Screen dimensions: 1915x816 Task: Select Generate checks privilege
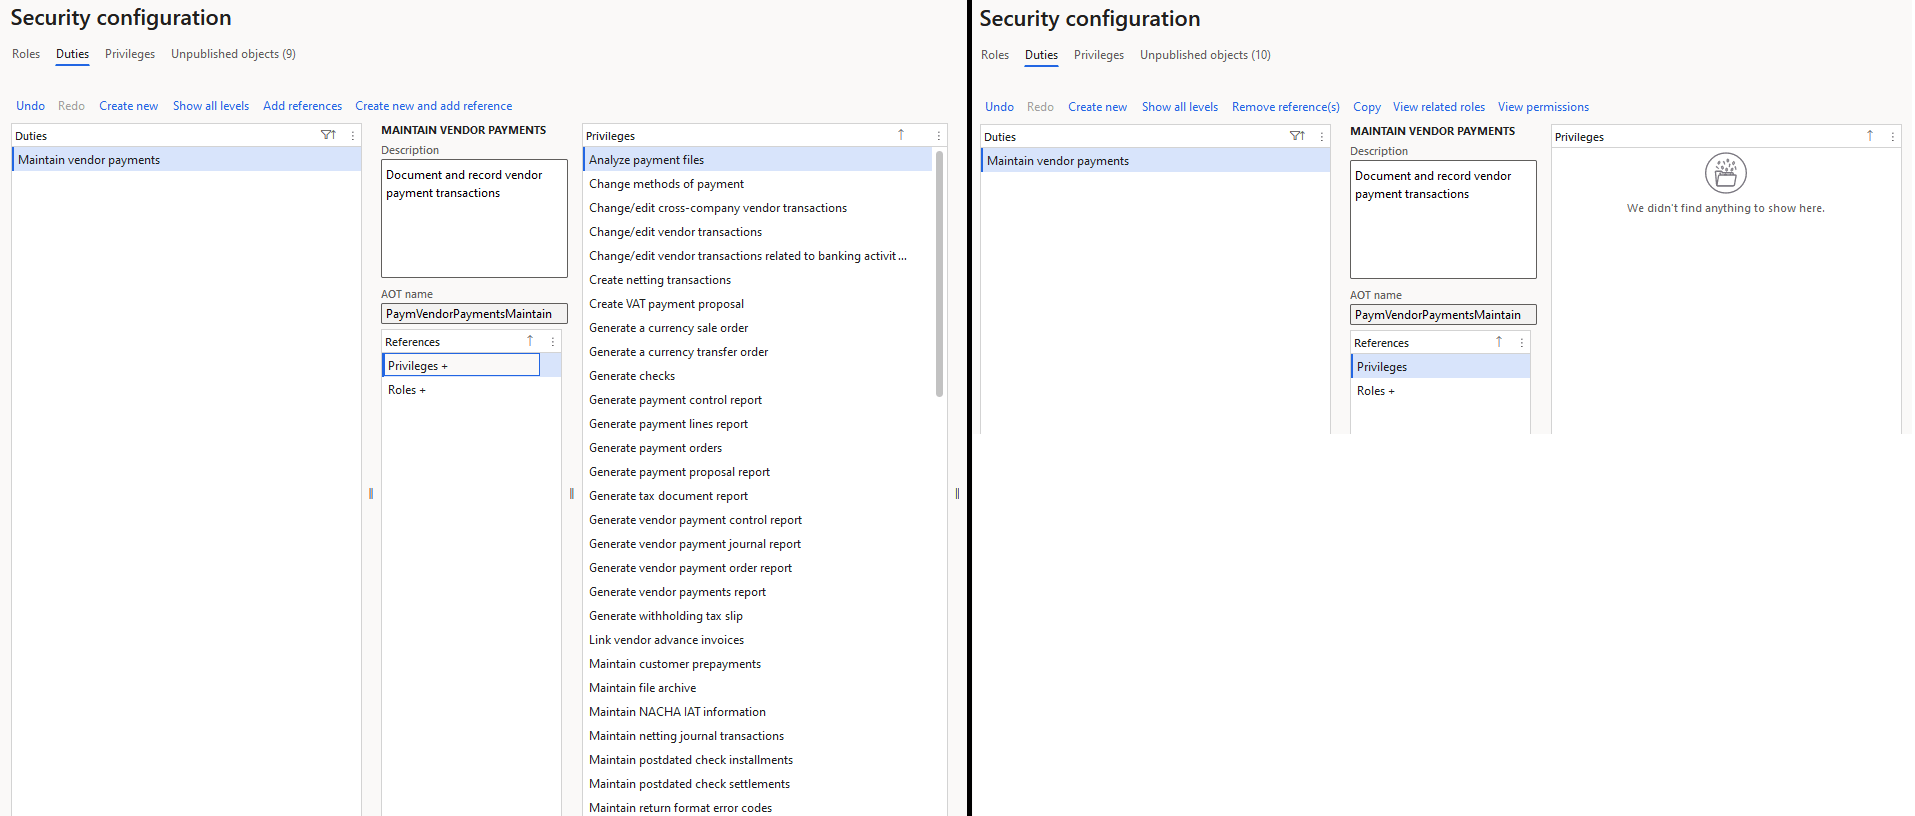[757, 376]
